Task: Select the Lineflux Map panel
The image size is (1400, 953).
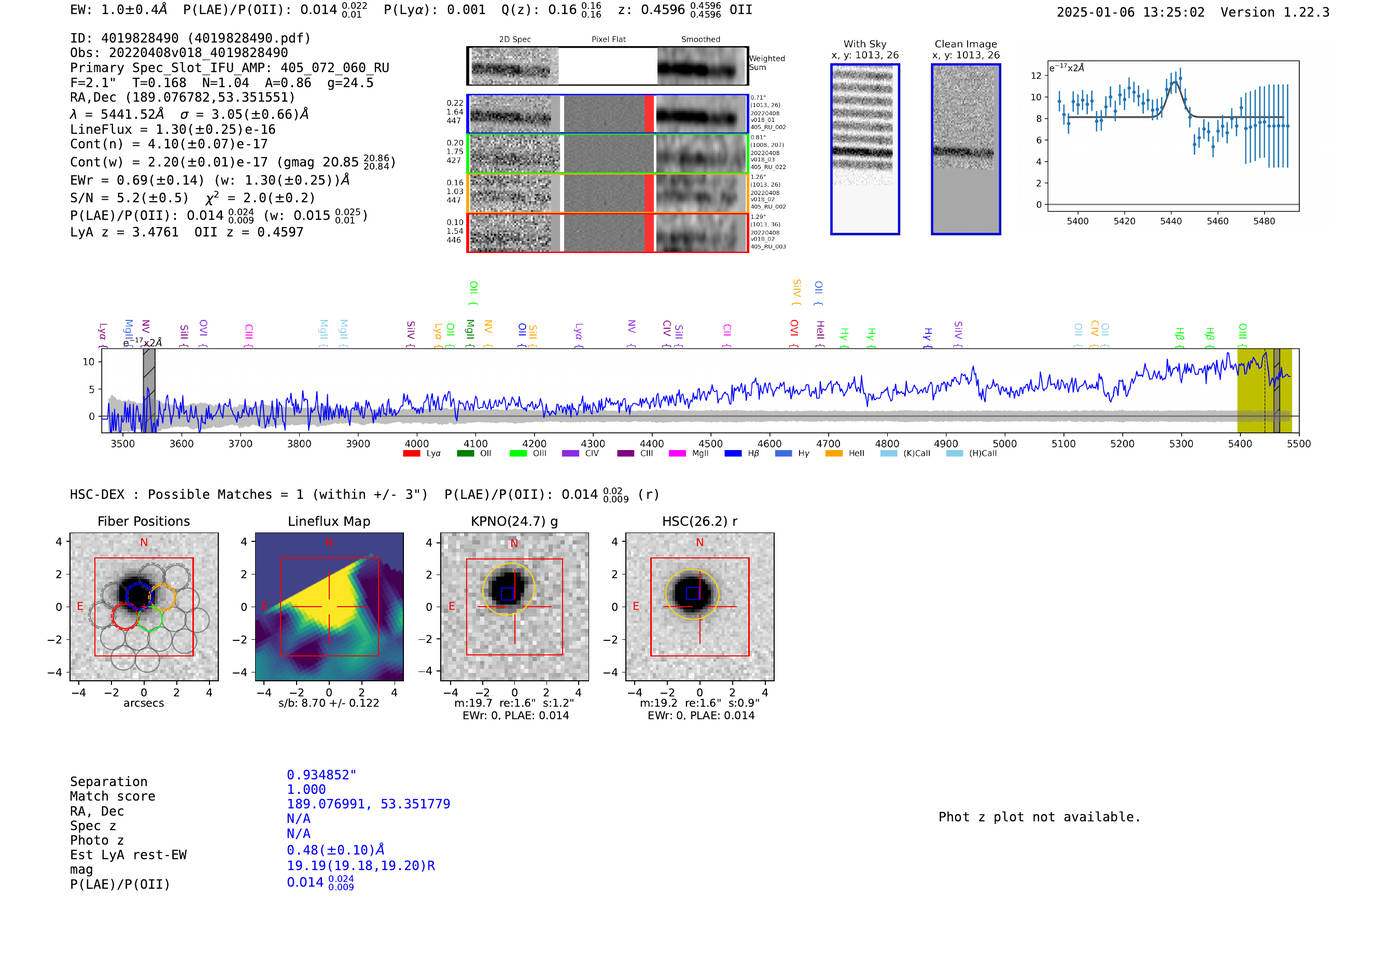Action: click(329, 607)
